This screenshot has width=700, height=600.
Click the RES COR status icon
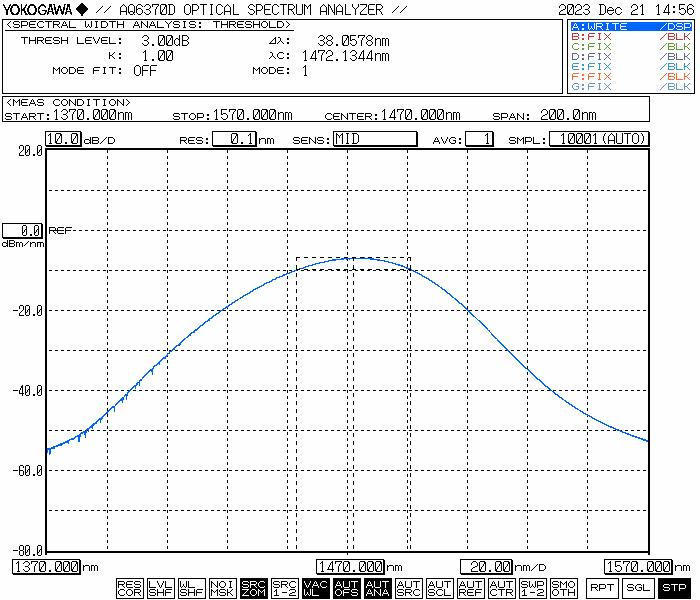(x=129, y=588)
